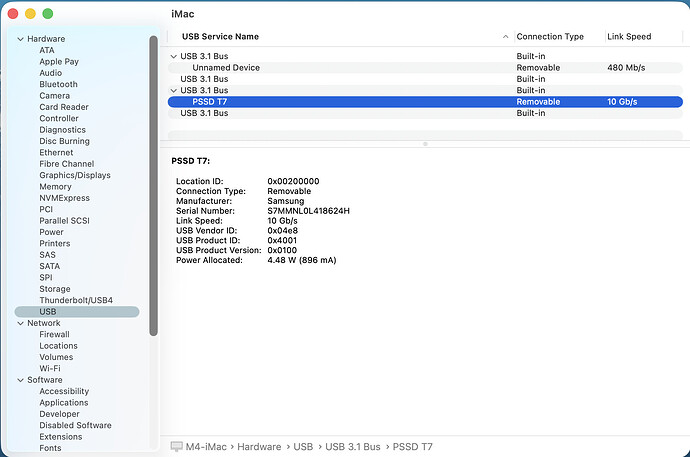Open Wi-Fi network info

pyautogui.click(x=50, y=369)
